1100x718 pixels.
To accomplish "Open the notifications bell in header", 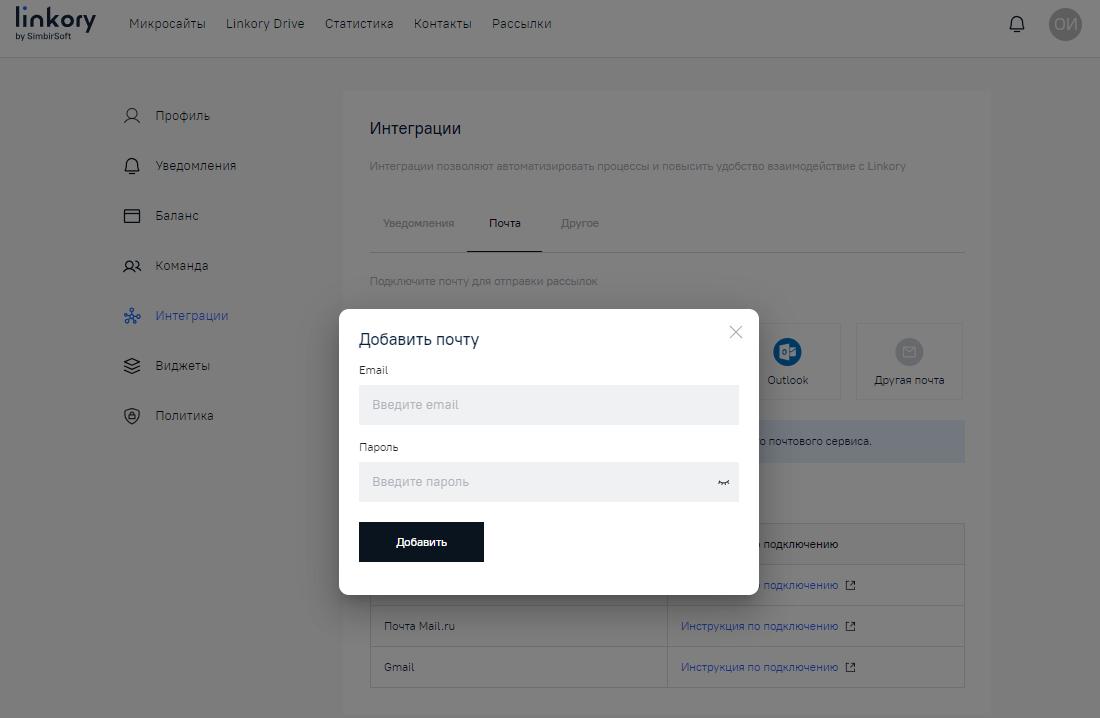I will pos(1017,24).
